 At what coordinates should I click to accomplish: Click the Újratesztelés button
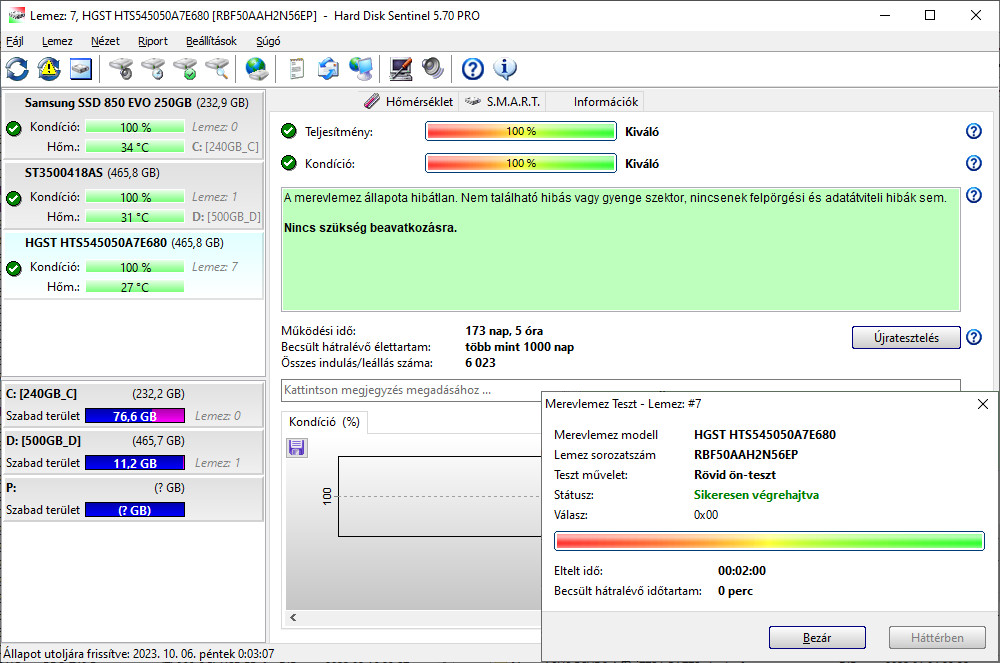click(906, 337)
